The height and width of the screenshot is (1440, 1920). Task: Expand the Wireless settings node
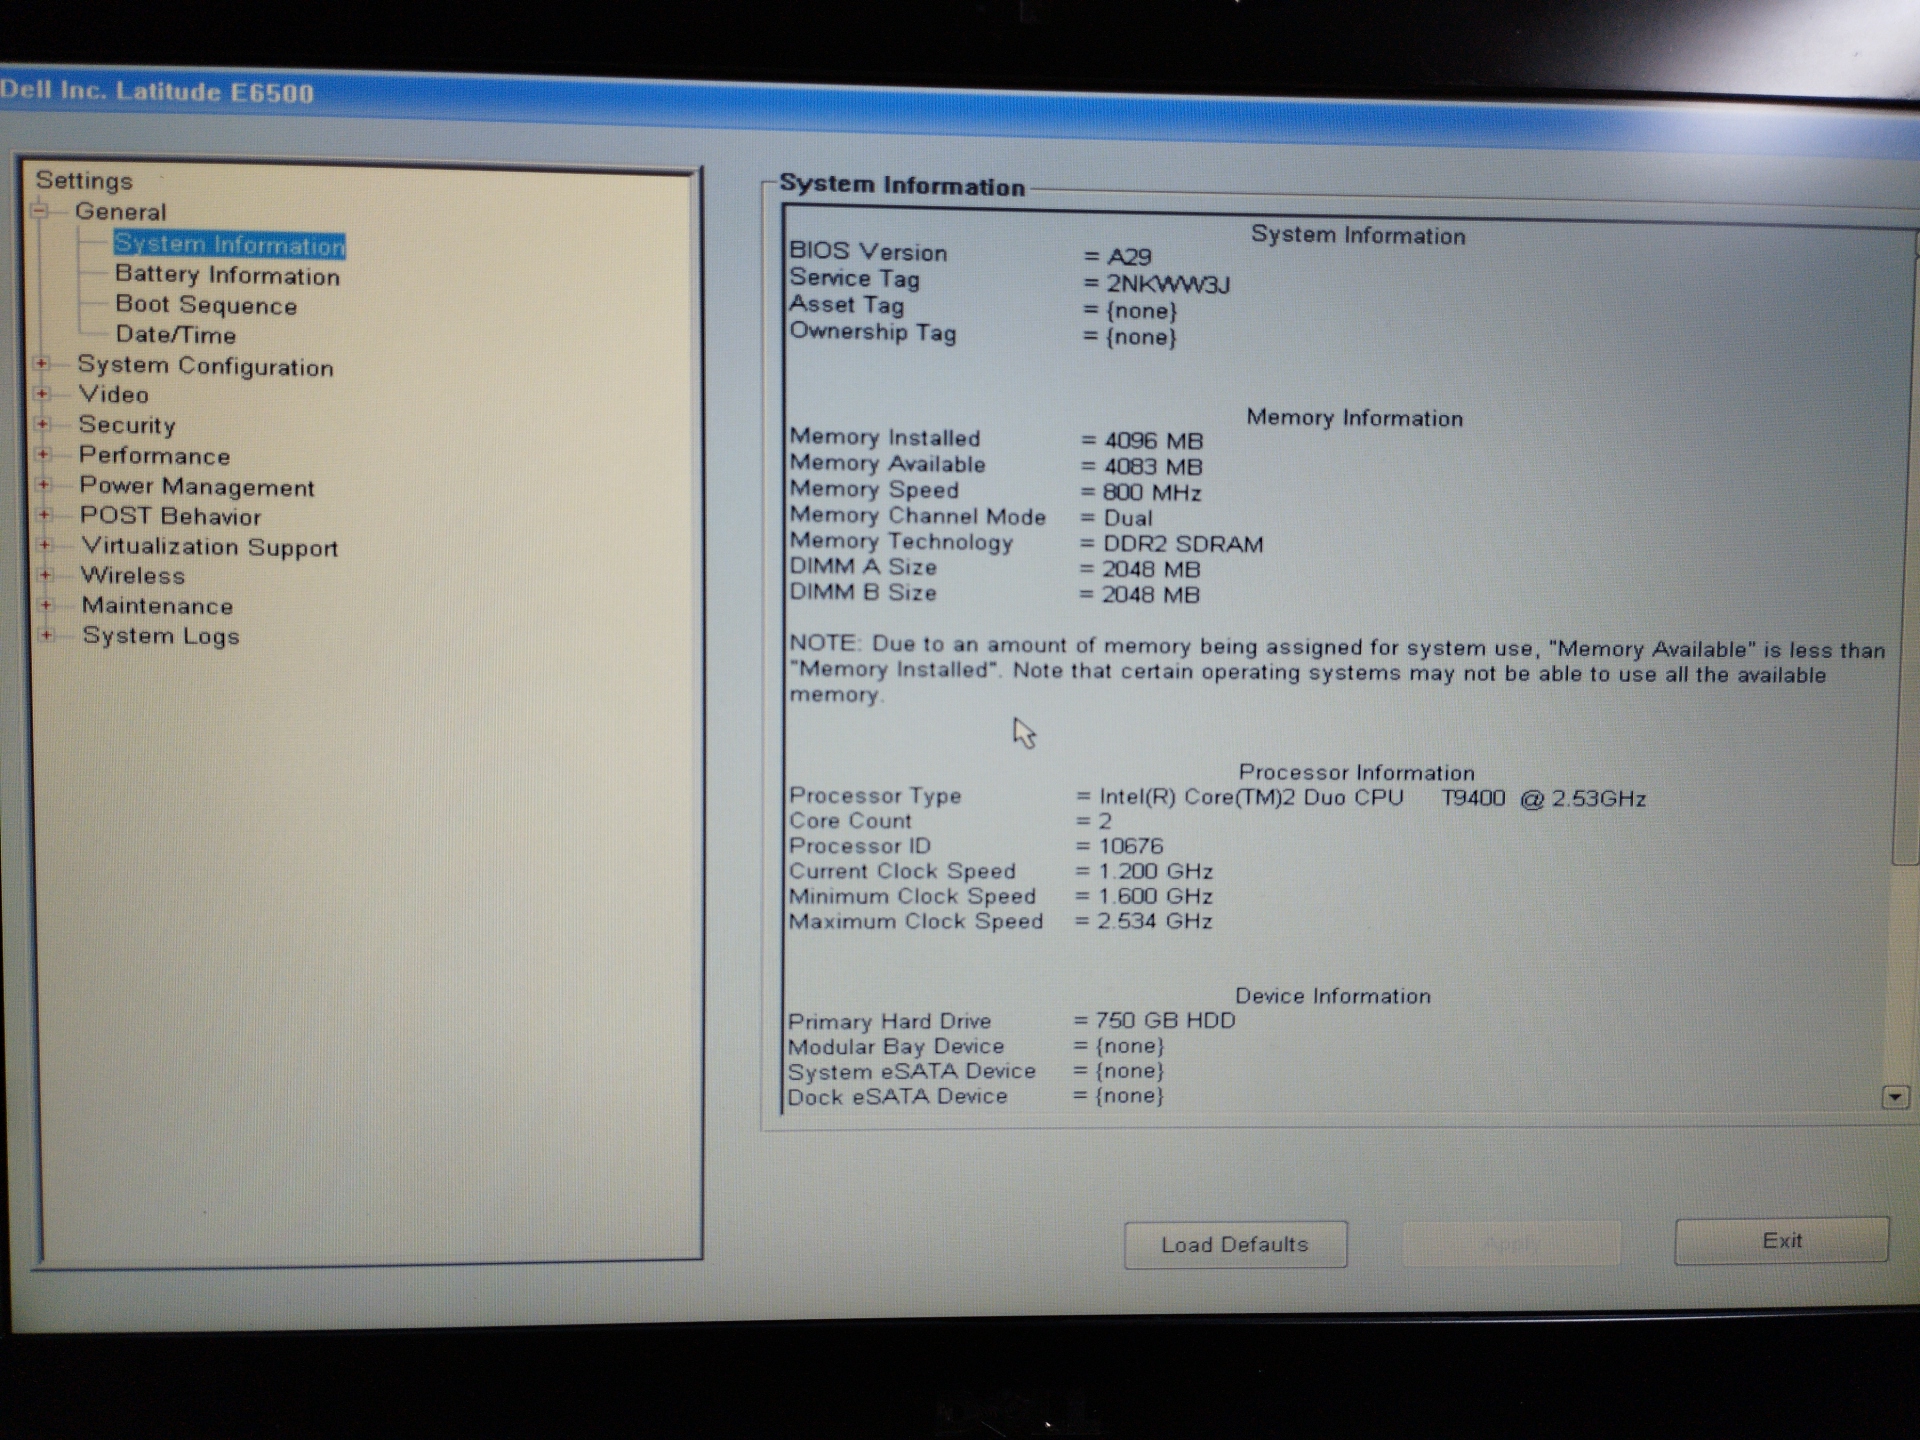tap(45, 575)
